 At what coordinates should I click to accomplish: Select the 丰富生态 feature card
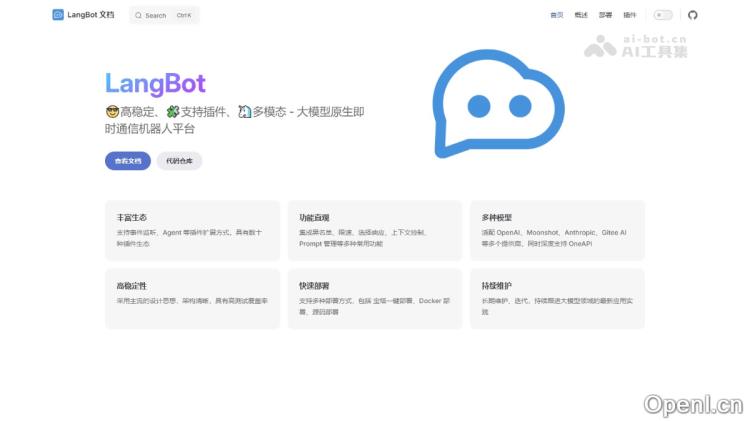click(192, 231)
